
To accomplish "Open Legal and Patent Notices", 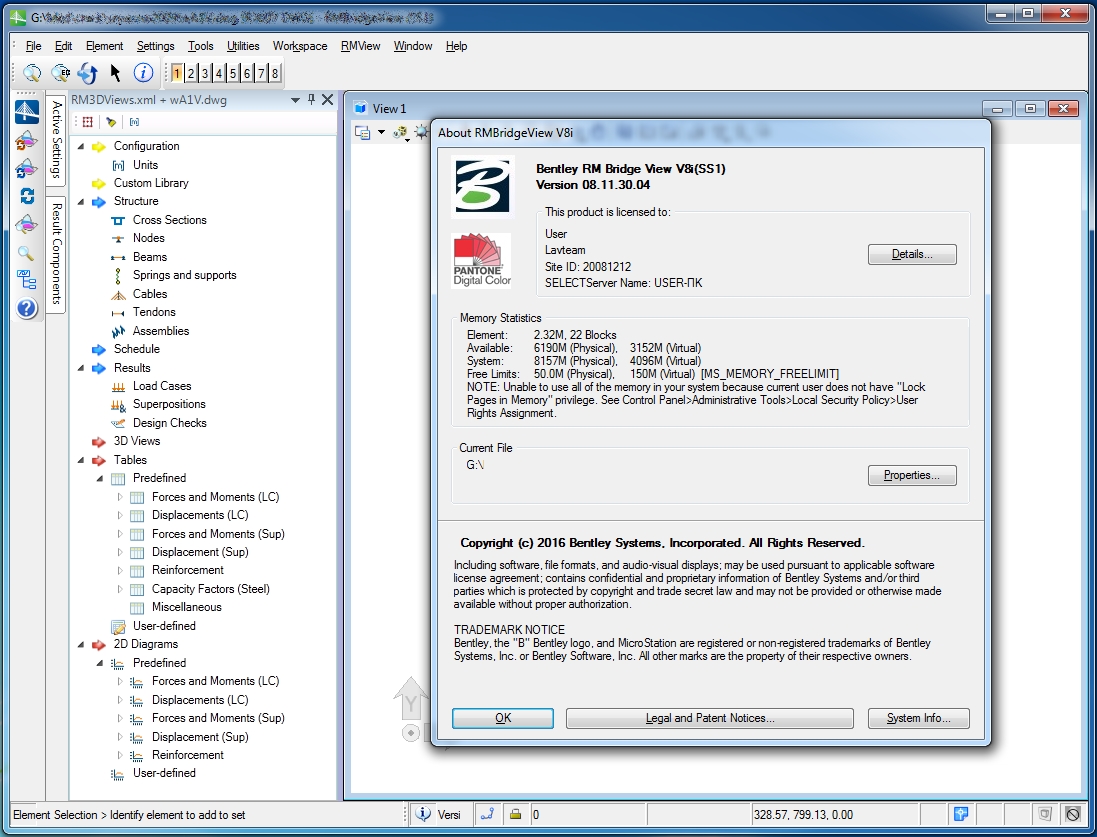I will [x=709, y=718].
